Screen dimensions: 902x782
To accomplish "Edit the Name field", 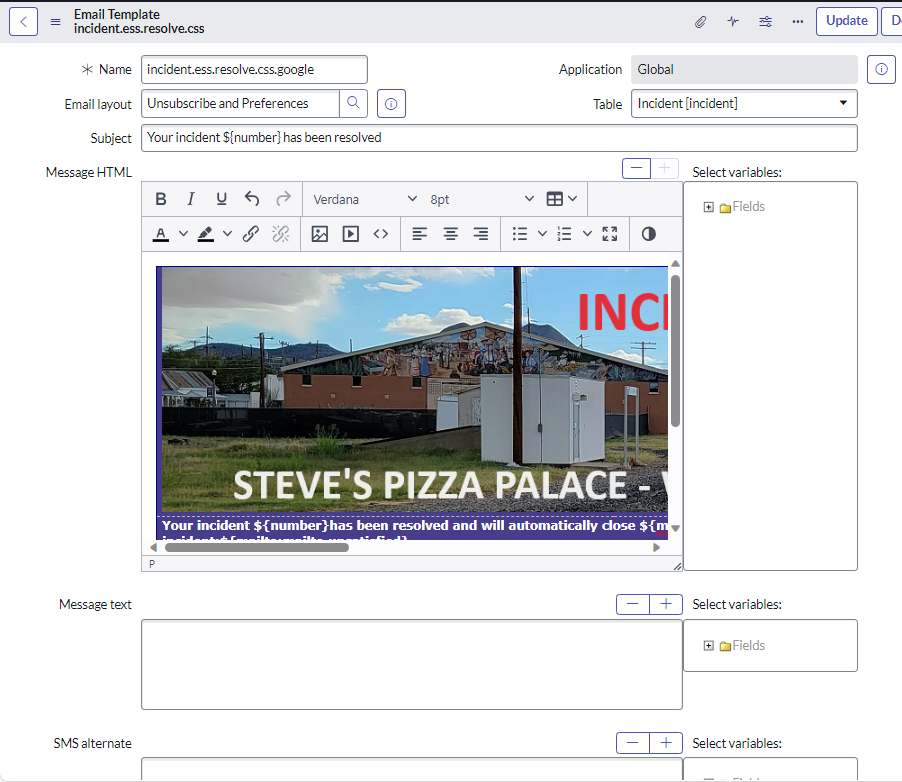I will (x=254, y=70).
